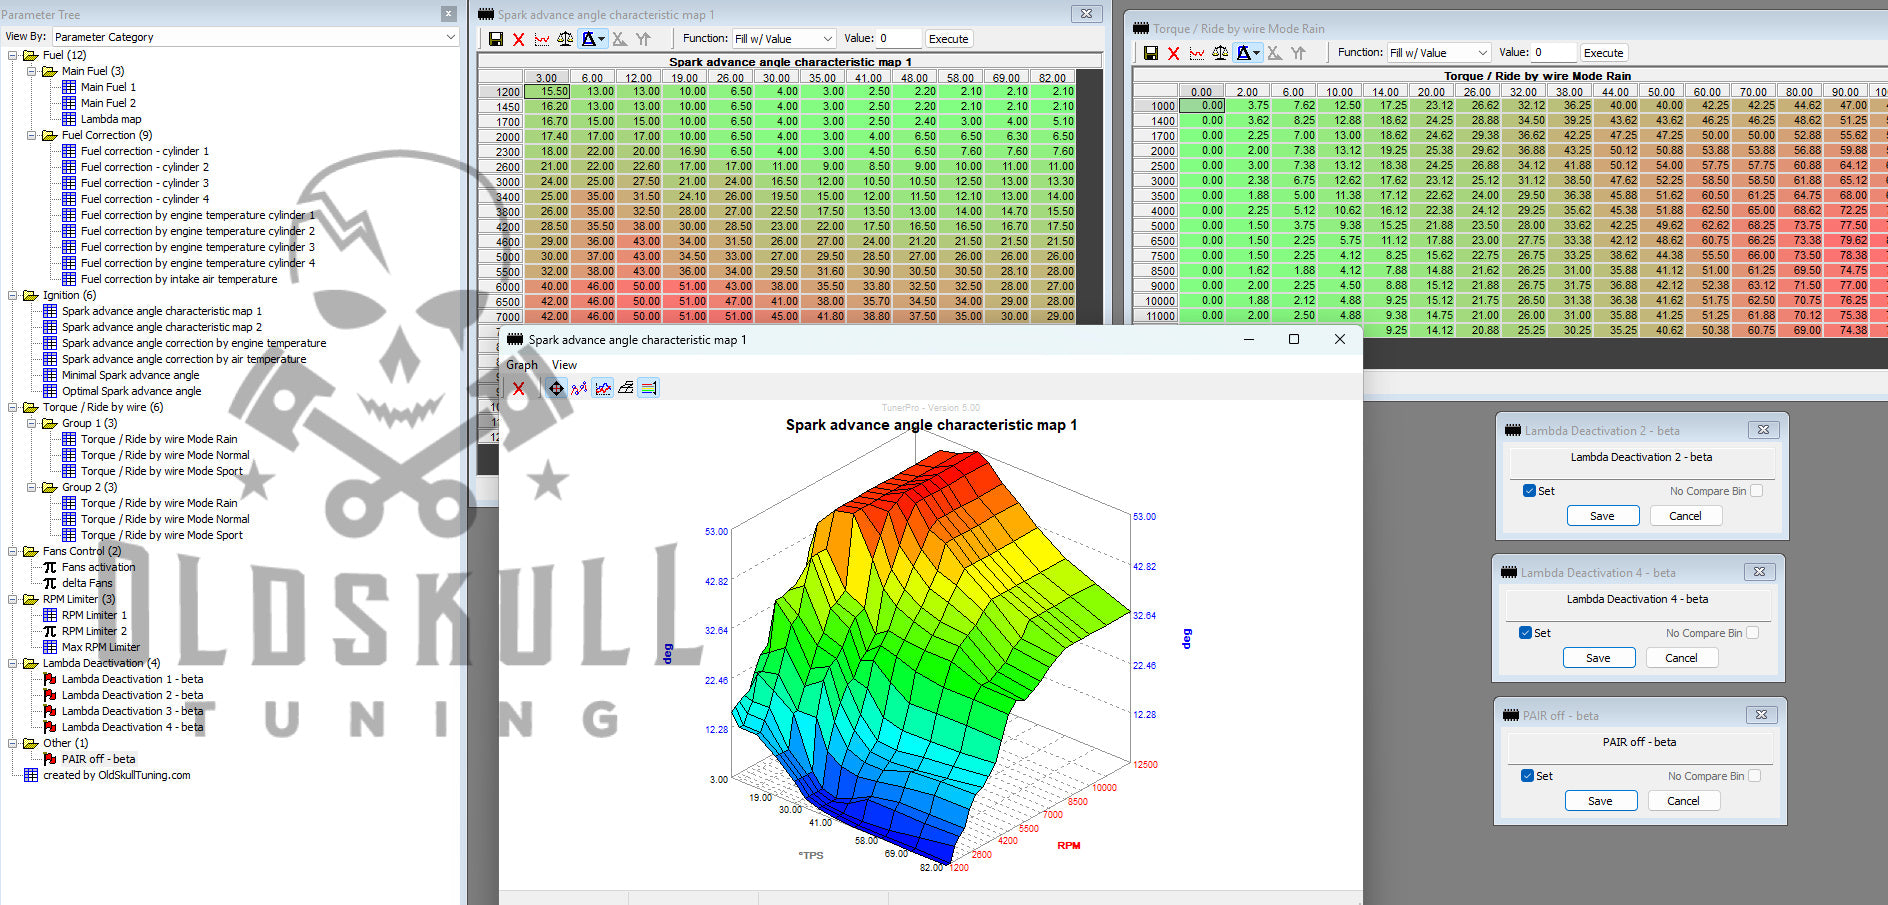Toggle the color bands legend icon in graph toolbar
The image size is (1888, 905).
649,388
